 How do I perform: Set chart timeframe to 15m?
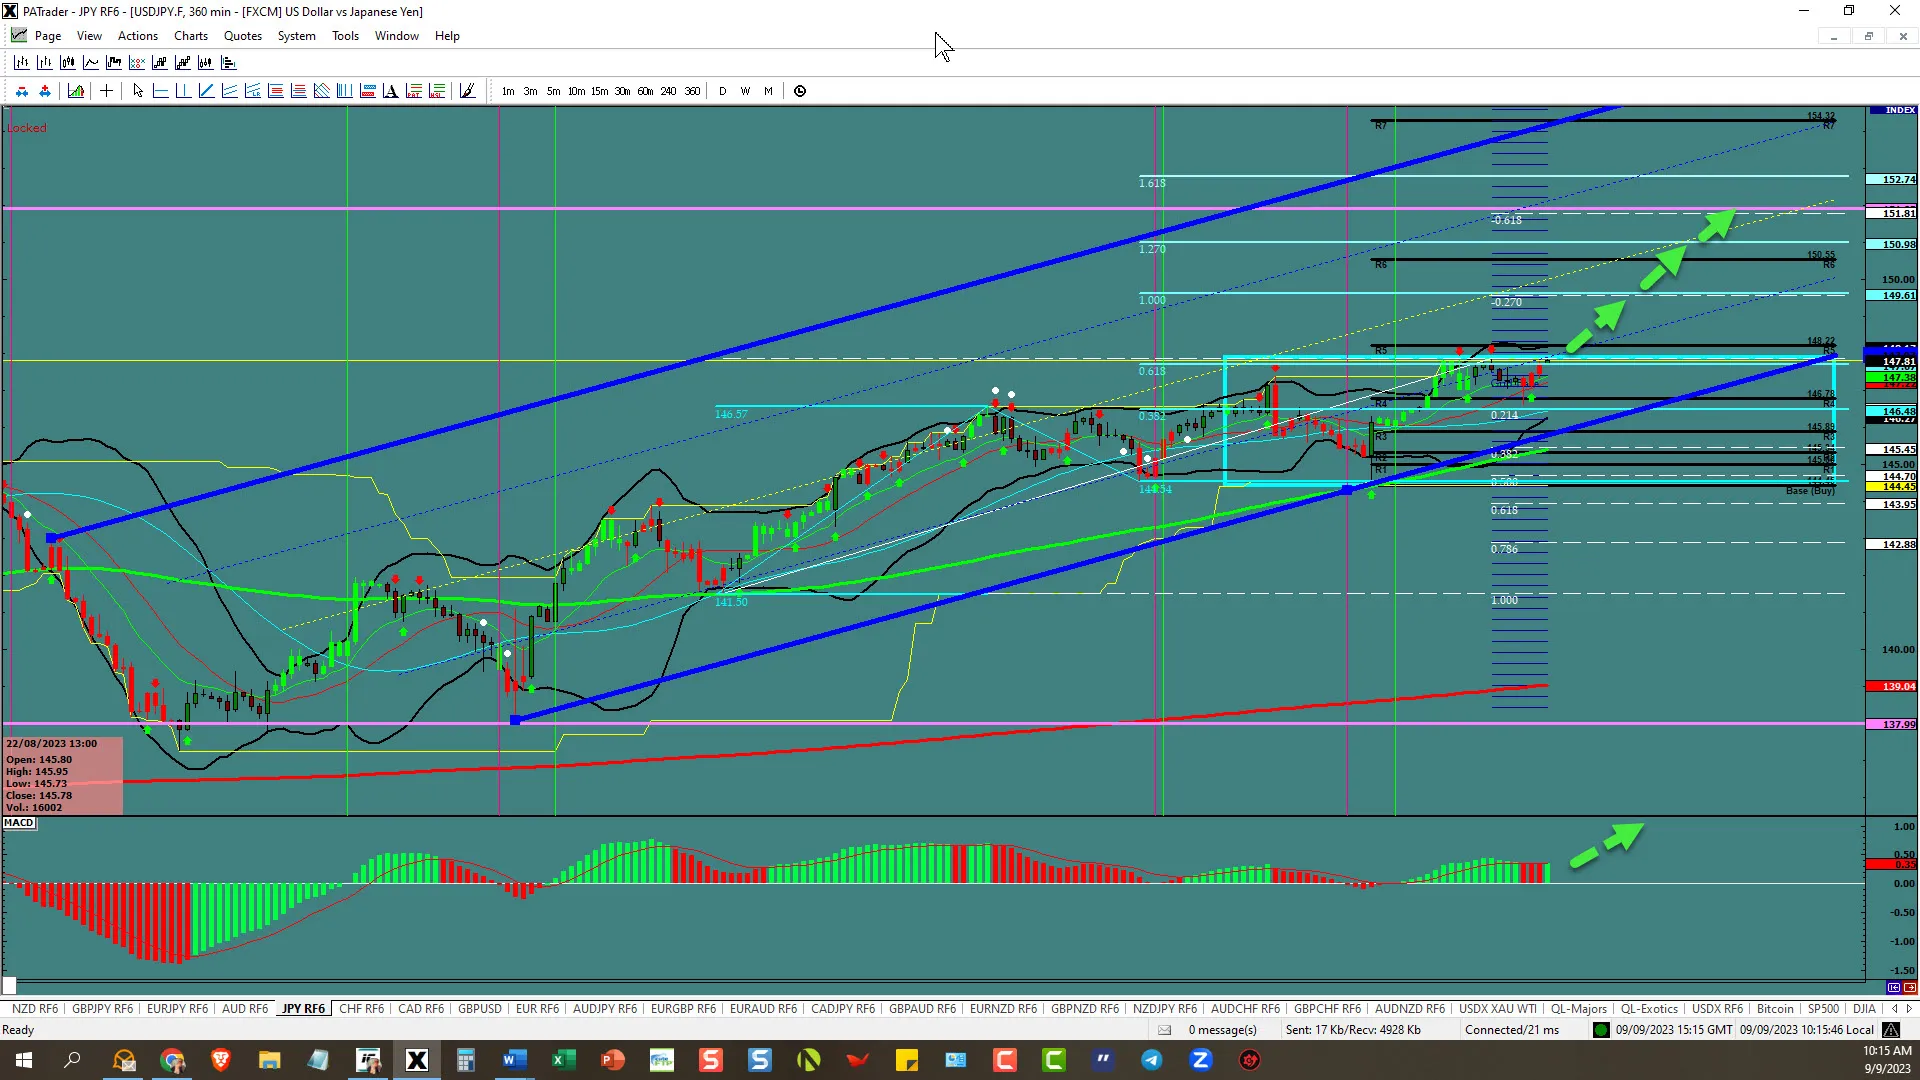pos(599,91)
